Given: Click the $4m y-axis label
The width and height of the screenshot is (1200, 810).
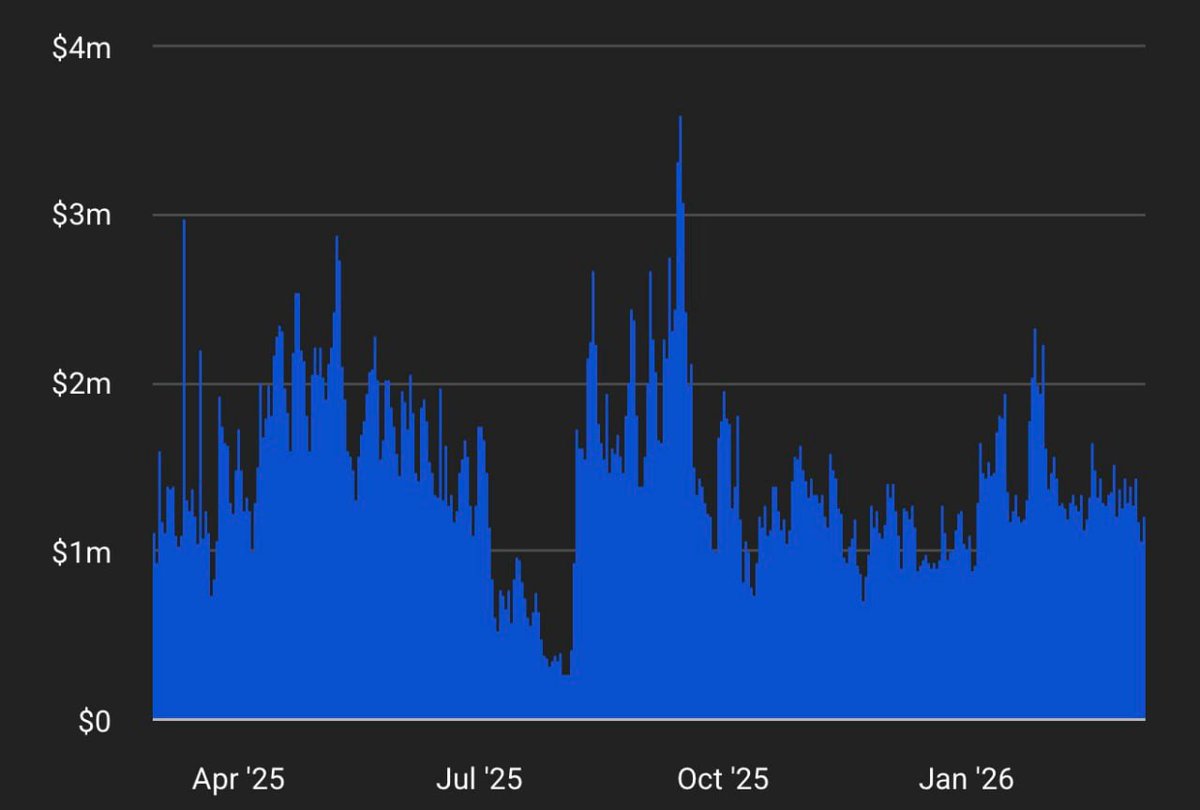Looking at the screenshot, I should 82,47.
